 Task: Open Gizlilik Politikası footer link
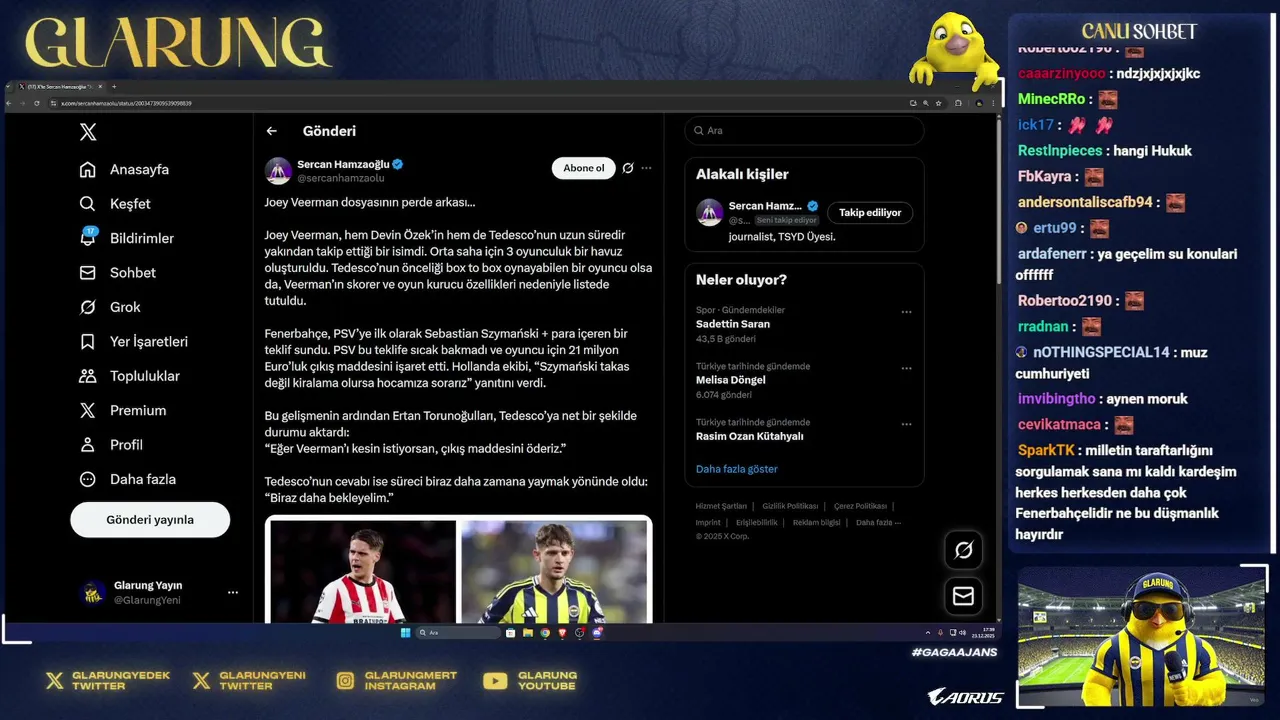(x=790, y=506)
